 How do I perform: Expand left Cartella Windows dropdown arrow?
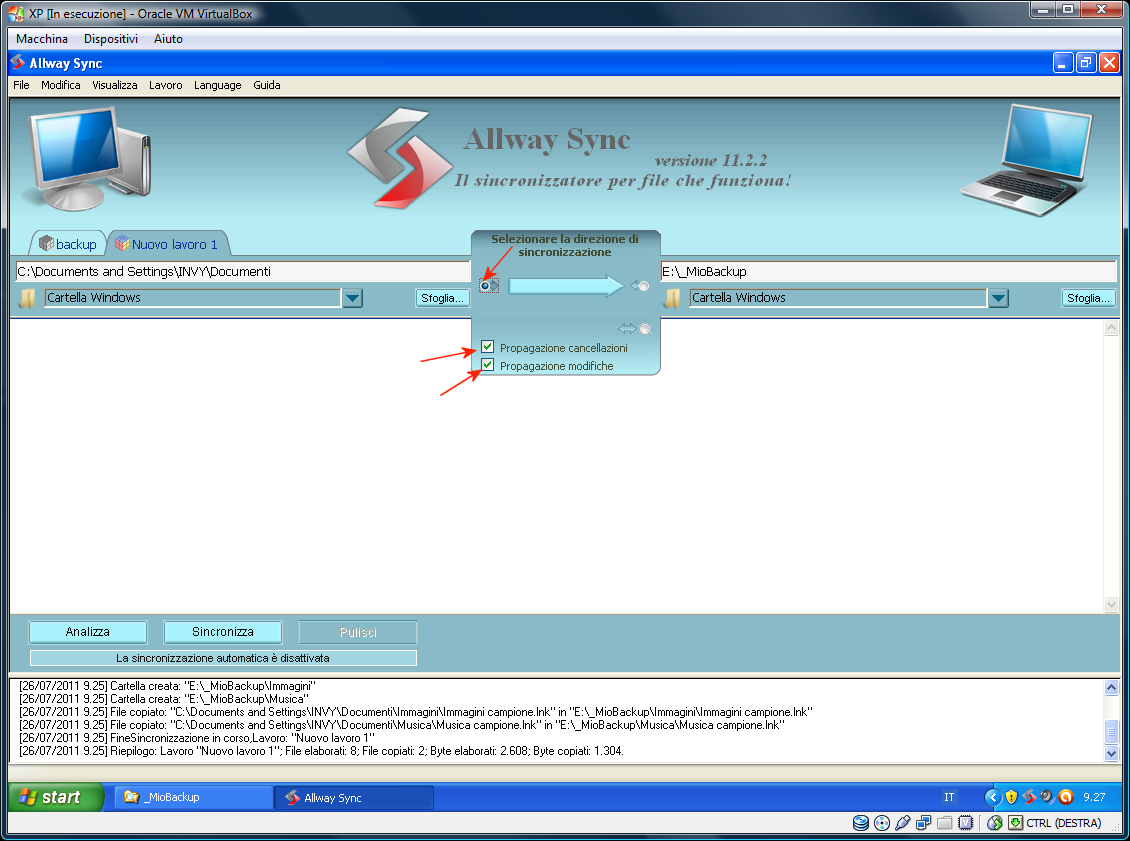coord(352,298)
